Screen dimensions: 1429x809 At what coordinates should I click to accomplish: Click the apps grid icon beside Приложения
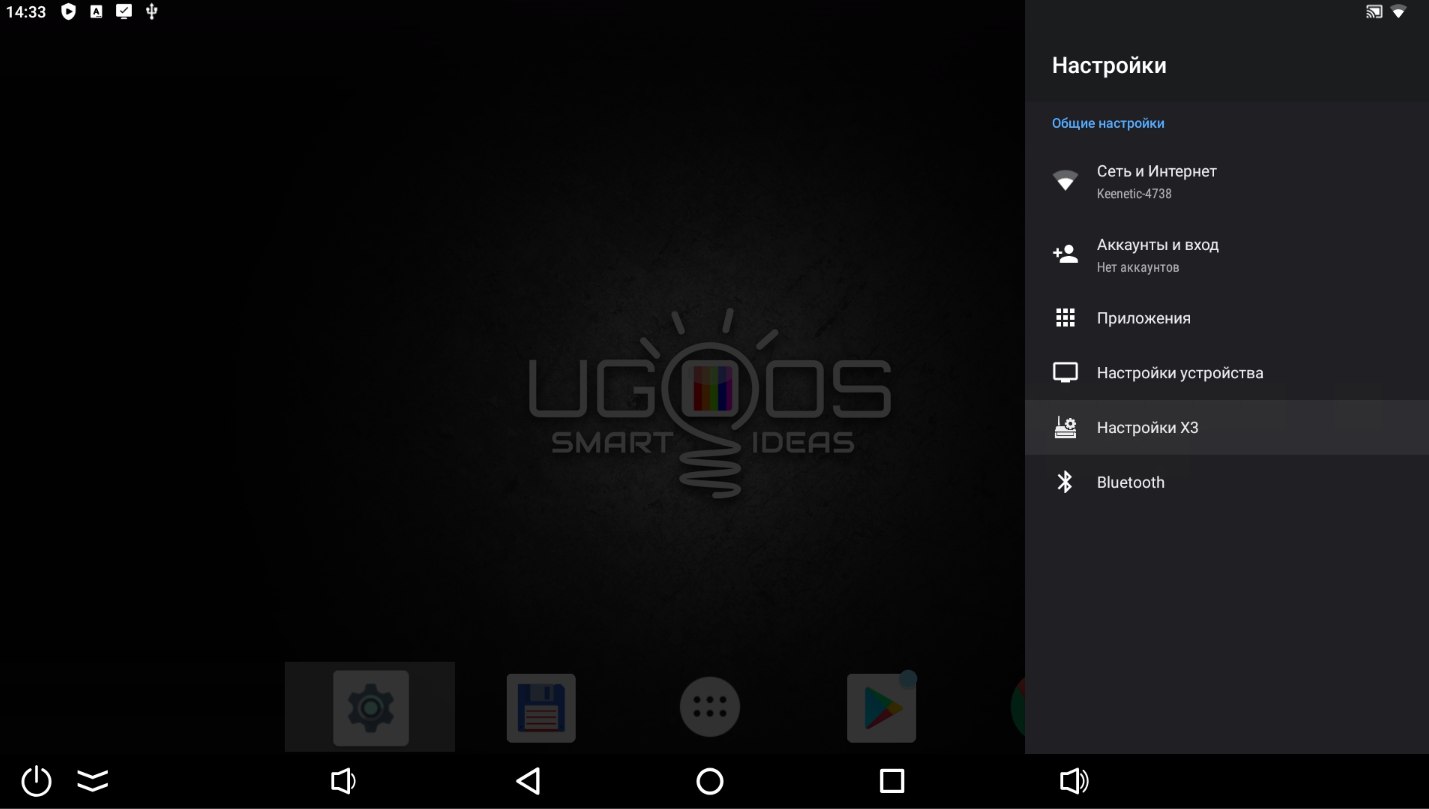pos(1065,318)
